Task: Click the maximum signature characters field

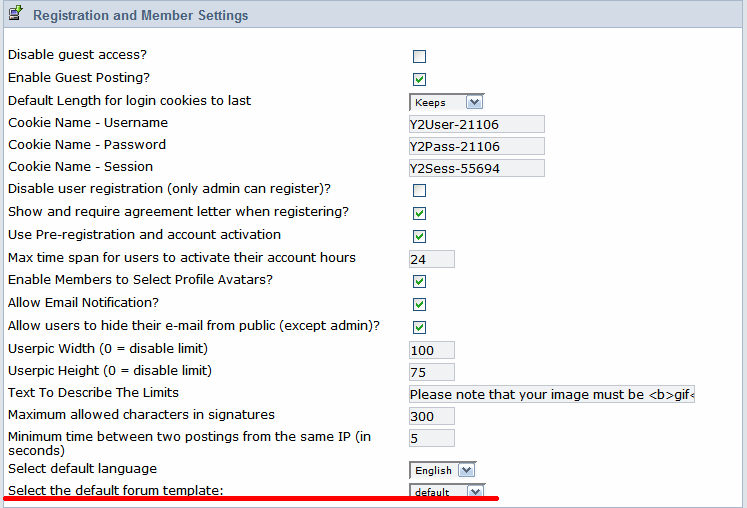Action: click(x=432, y=416)
